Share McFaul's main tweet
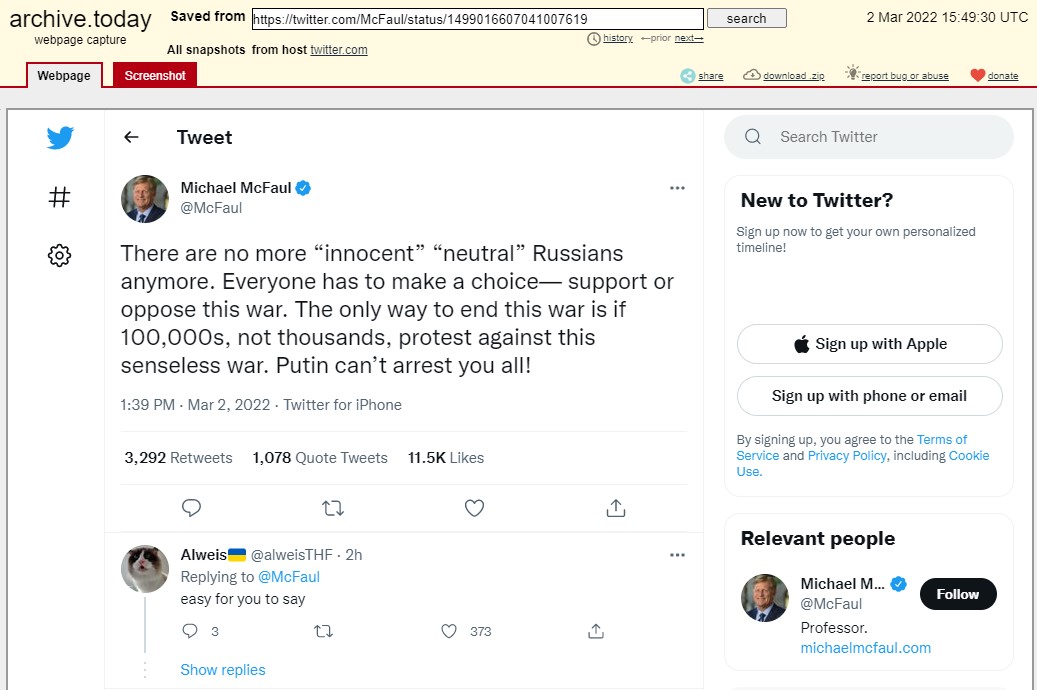Image resolution: width=1037 pixels, height=690 pixels. (616, 508)
